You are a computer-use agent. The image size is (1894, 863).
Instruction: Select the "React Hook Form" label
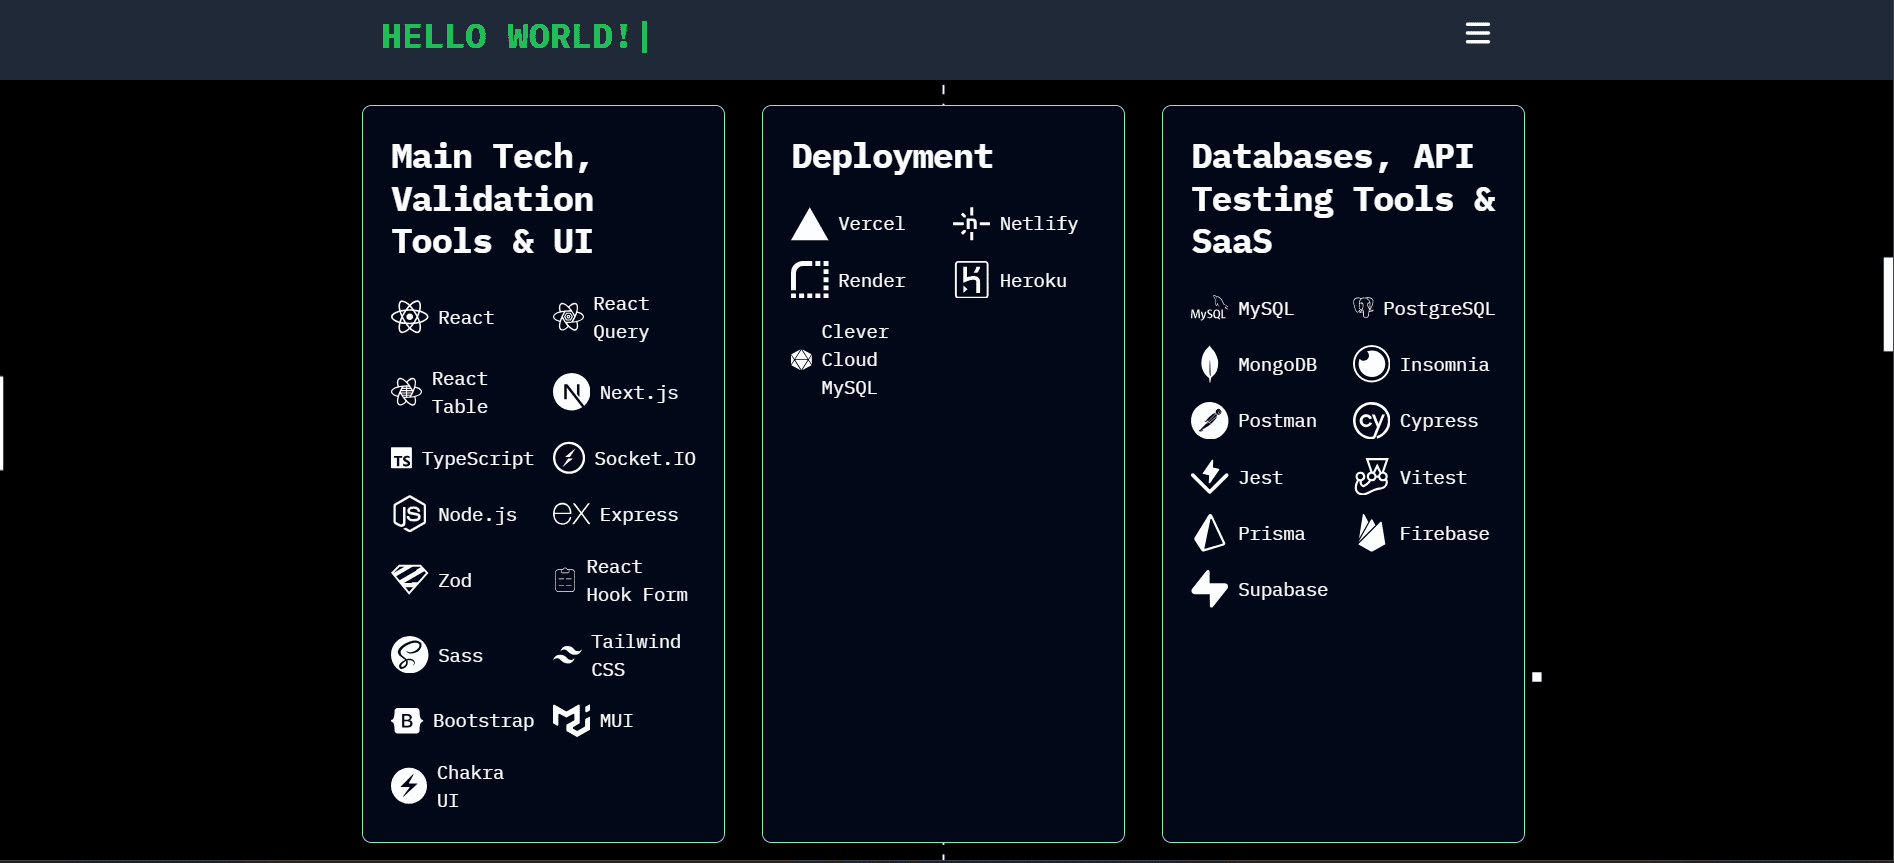click(x=637, y=580)
